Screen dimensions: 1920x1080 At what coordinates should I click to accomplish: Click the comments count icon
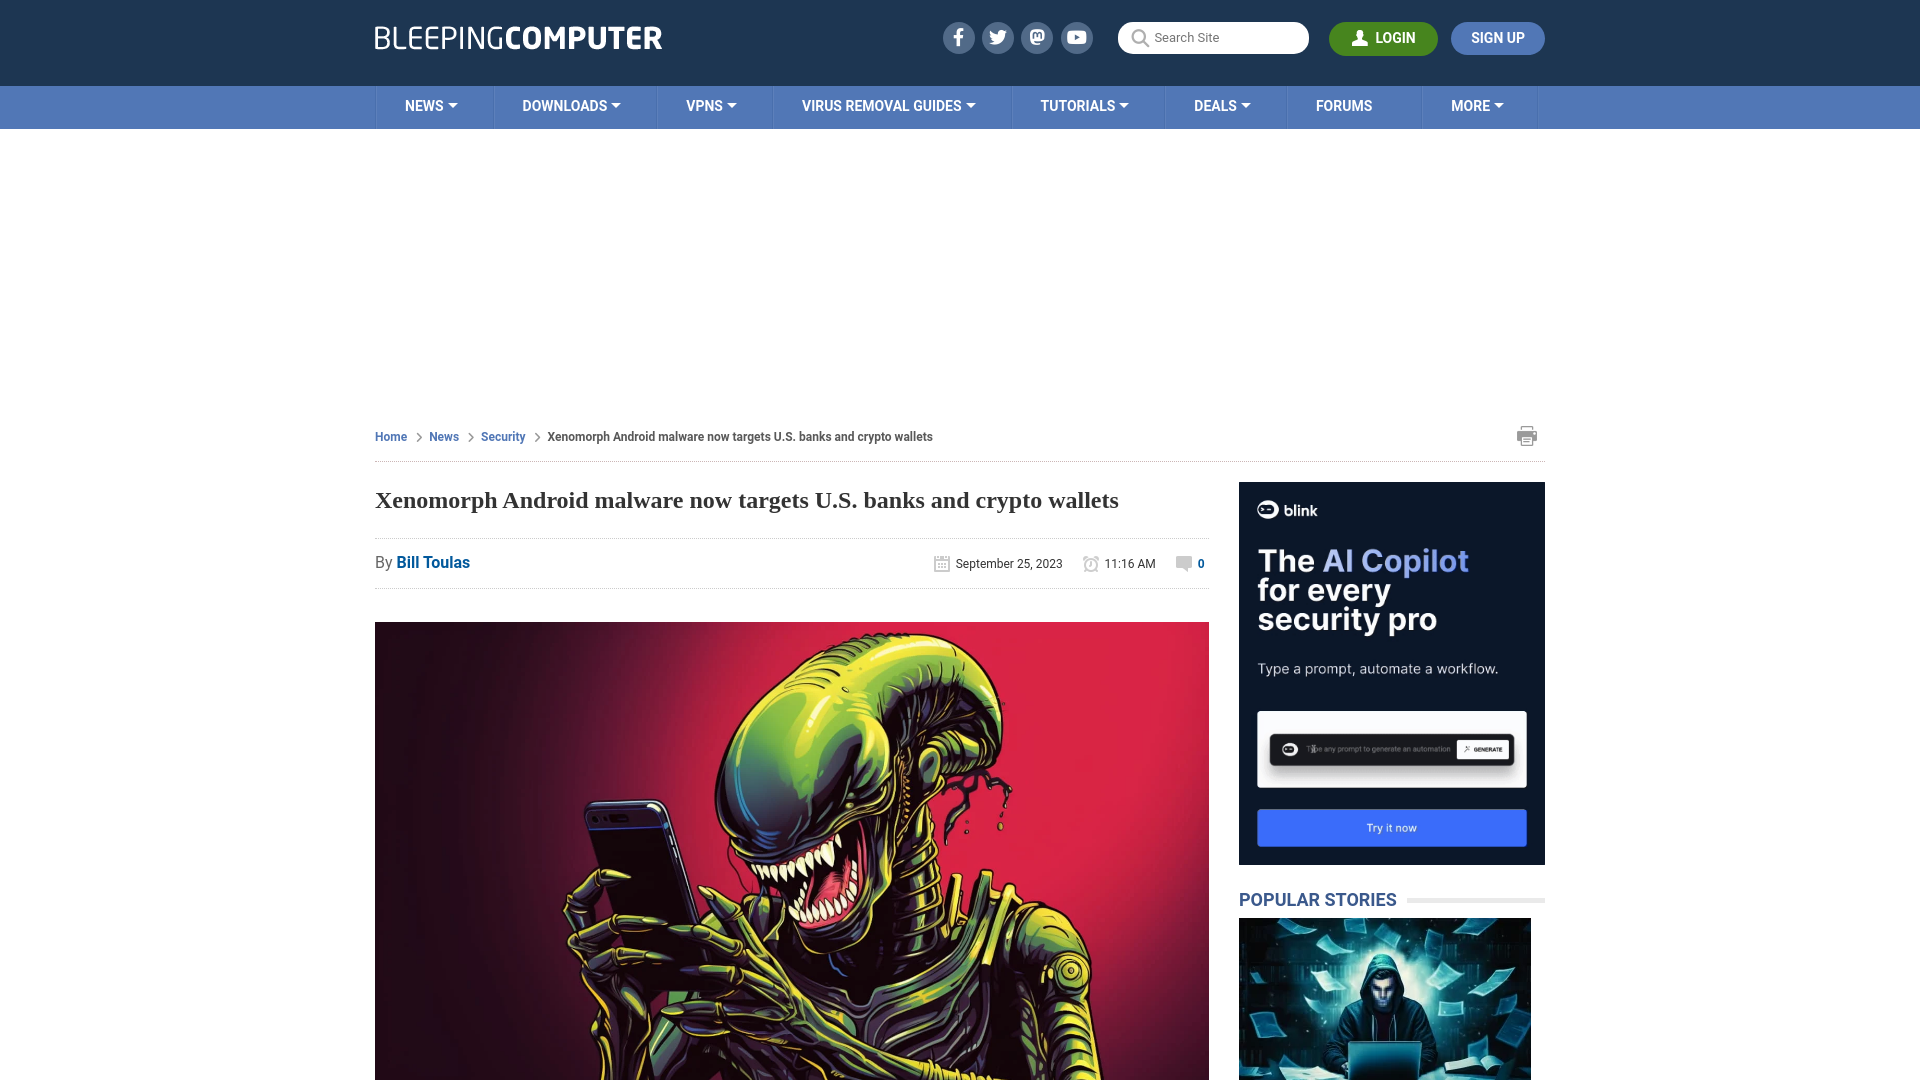(1184, 563)
